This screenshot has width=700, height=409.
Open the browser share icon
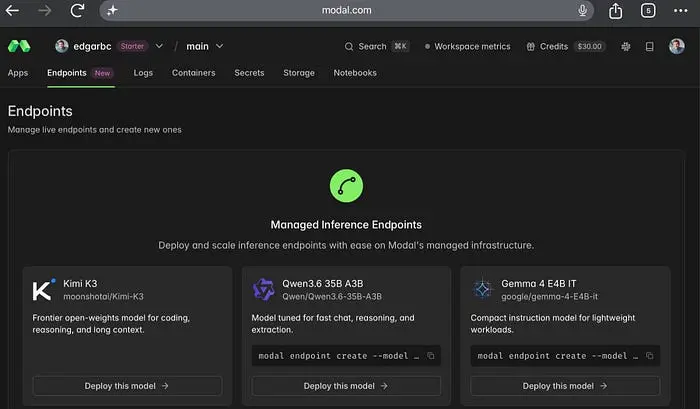click(x=616, y=10)
